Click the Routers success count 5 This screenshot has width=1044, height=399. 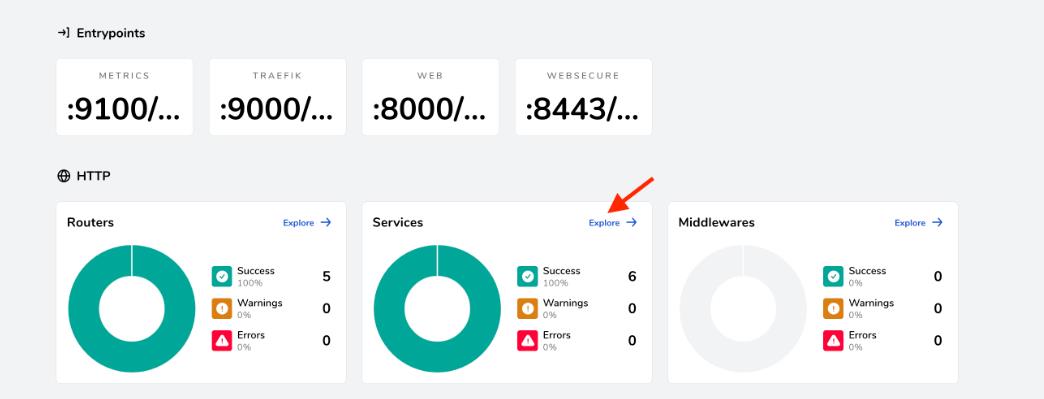pyautogui.click(x=326, y=276)
